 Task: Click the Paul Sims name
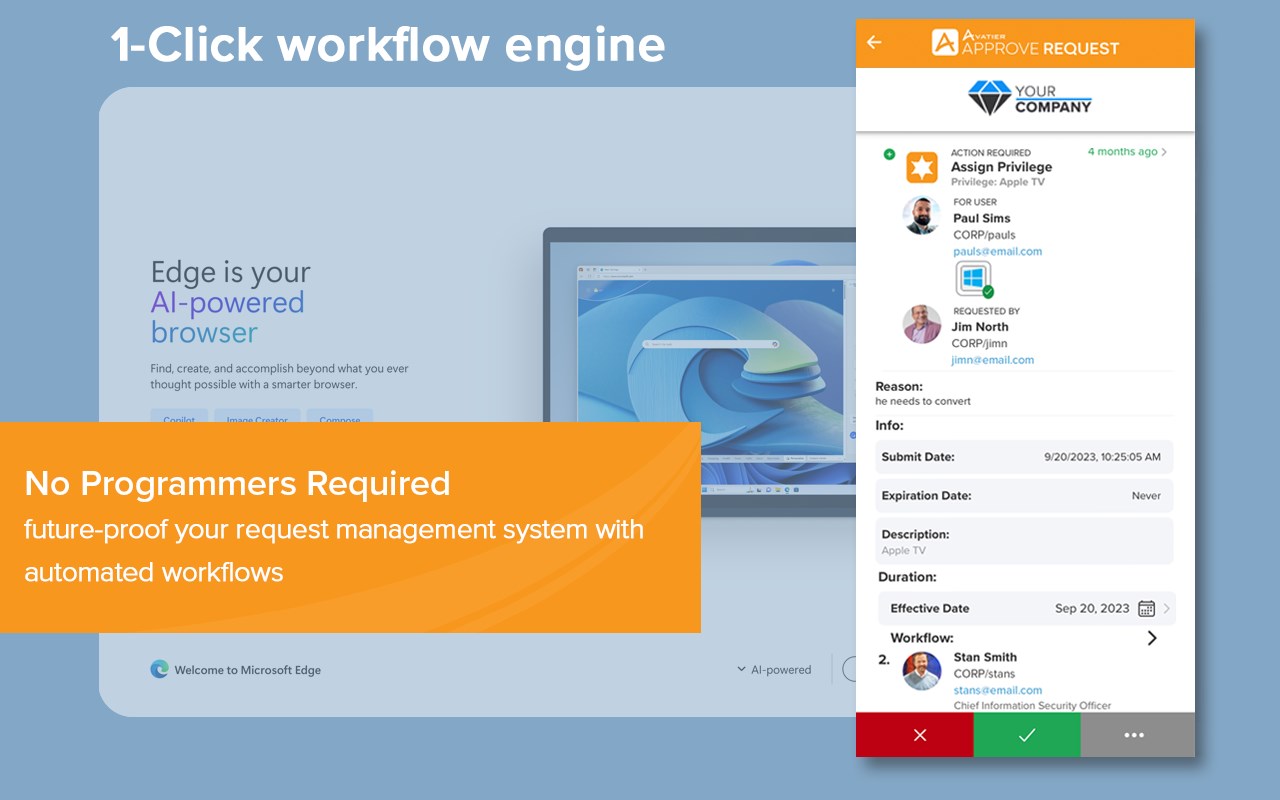coord(982,218)
